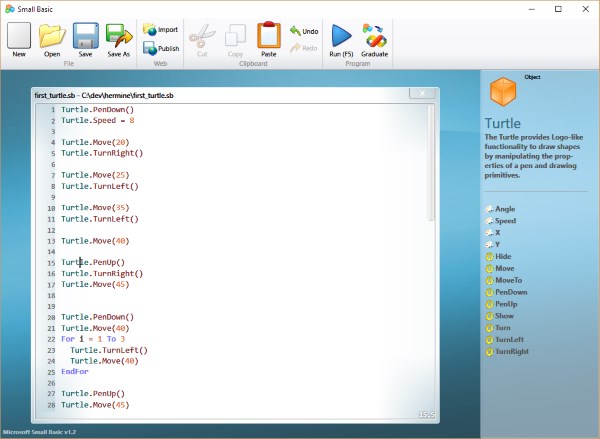Select the Hide operation in help list
The width and height of the screenshot is (600, 439).
[498, 256]
